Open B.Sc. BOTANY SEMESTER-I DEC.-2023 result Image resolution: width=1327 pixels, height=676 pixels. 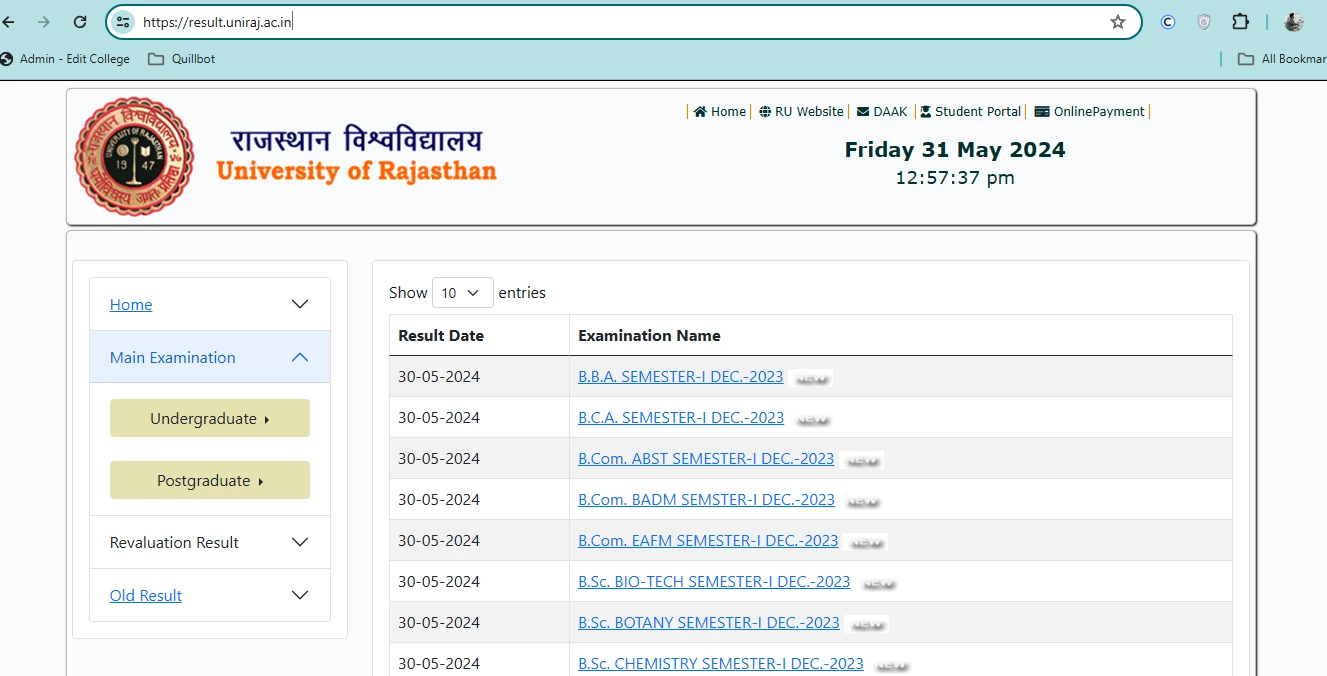click(x=709, y=622)
